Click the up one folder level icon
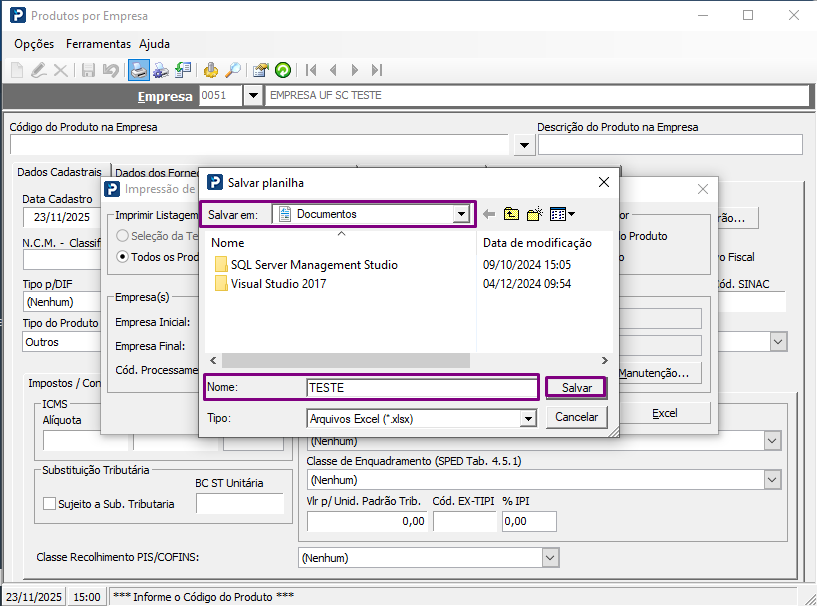The width and height of the screenshot is (817, 606). click(x=511, y=214)
